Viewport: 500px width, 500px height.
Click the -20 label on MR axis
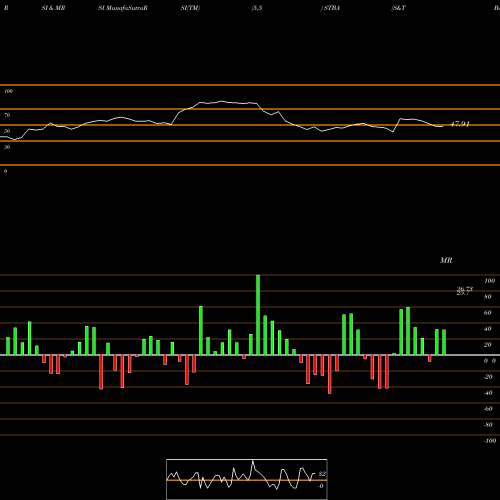(x=488, y=377)
